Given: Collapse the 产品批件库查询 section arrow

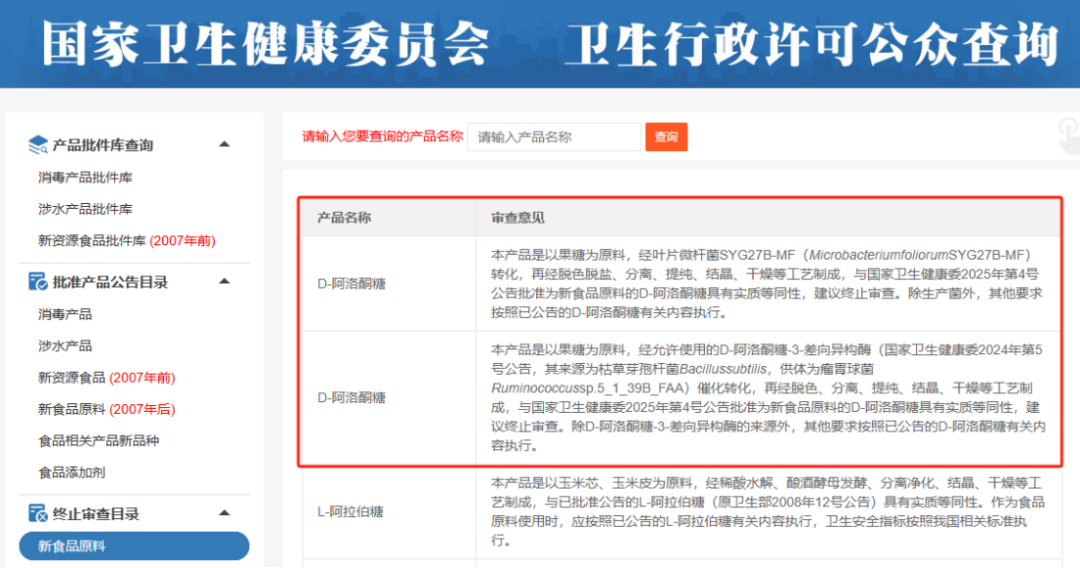Looking at the screenshot, I should [x=225, y=145].
